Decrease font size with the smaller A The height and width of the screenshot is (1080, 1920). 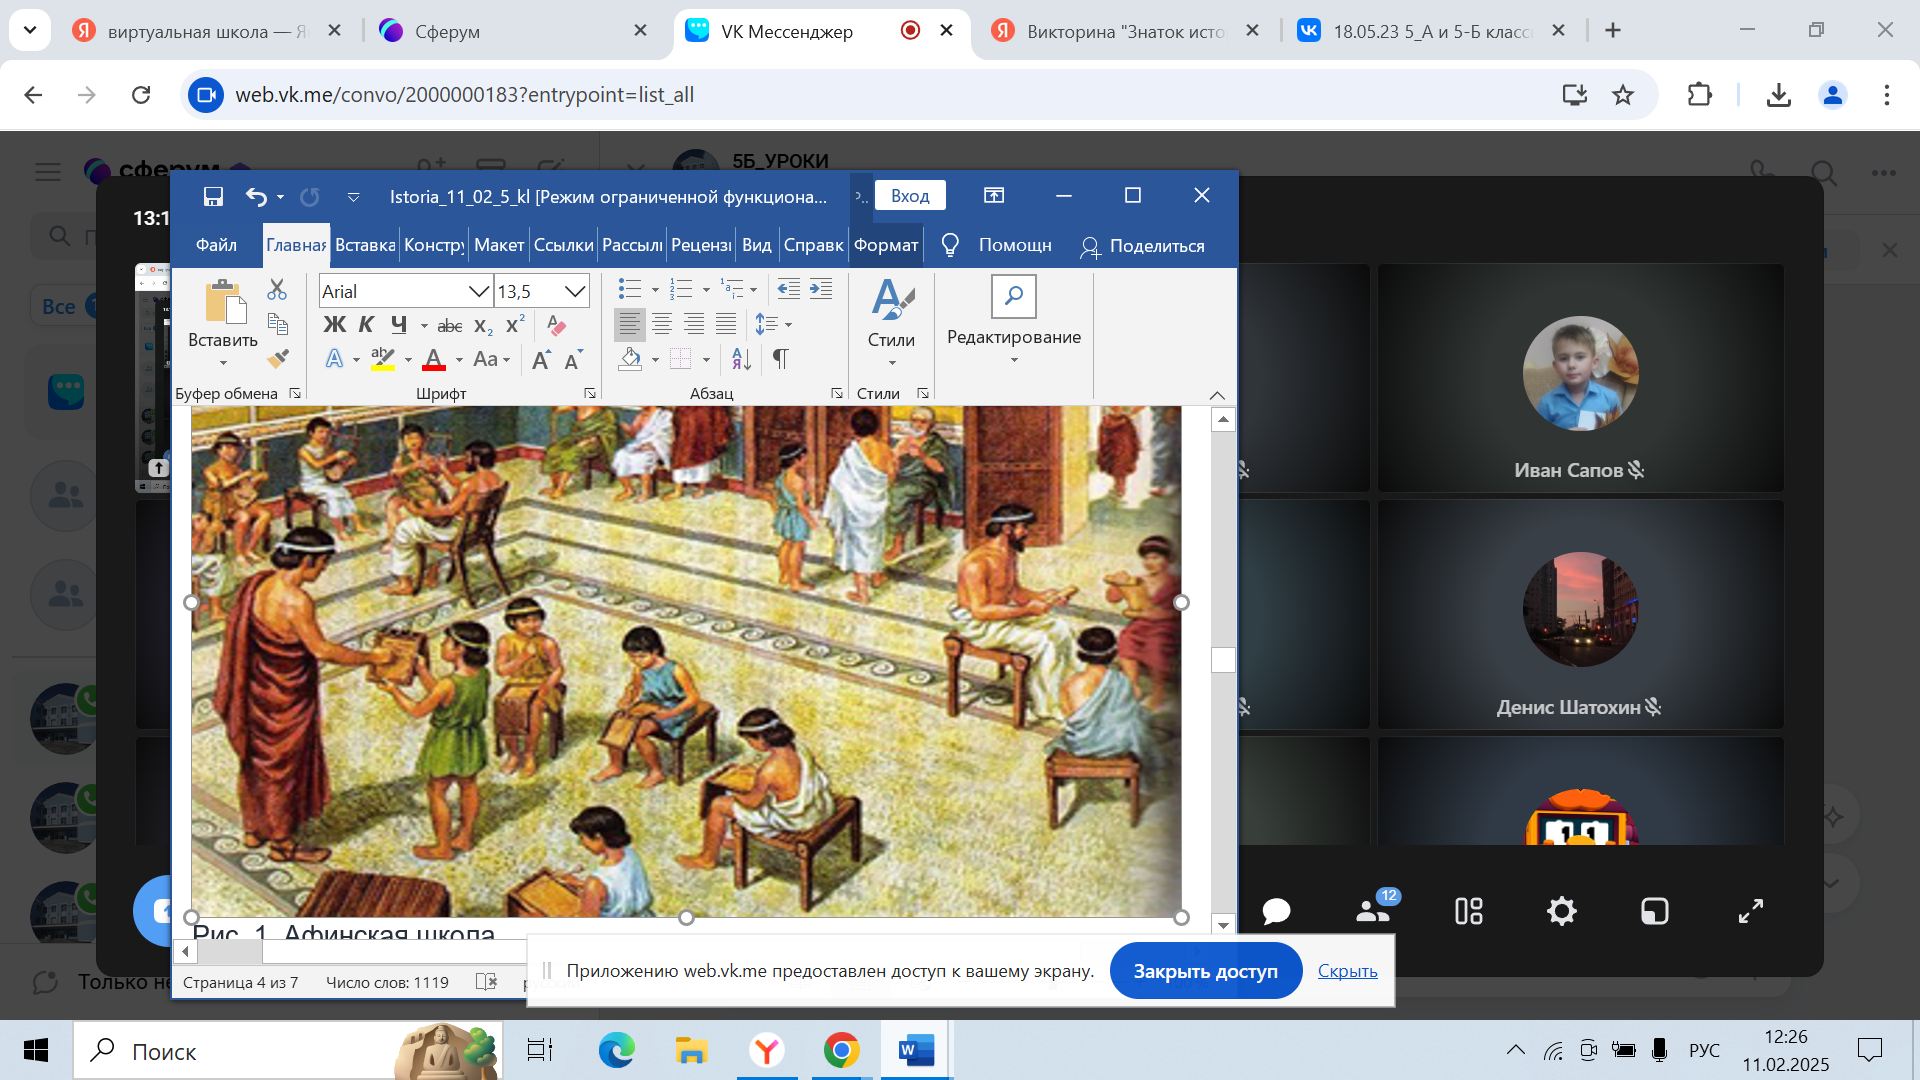573,360
